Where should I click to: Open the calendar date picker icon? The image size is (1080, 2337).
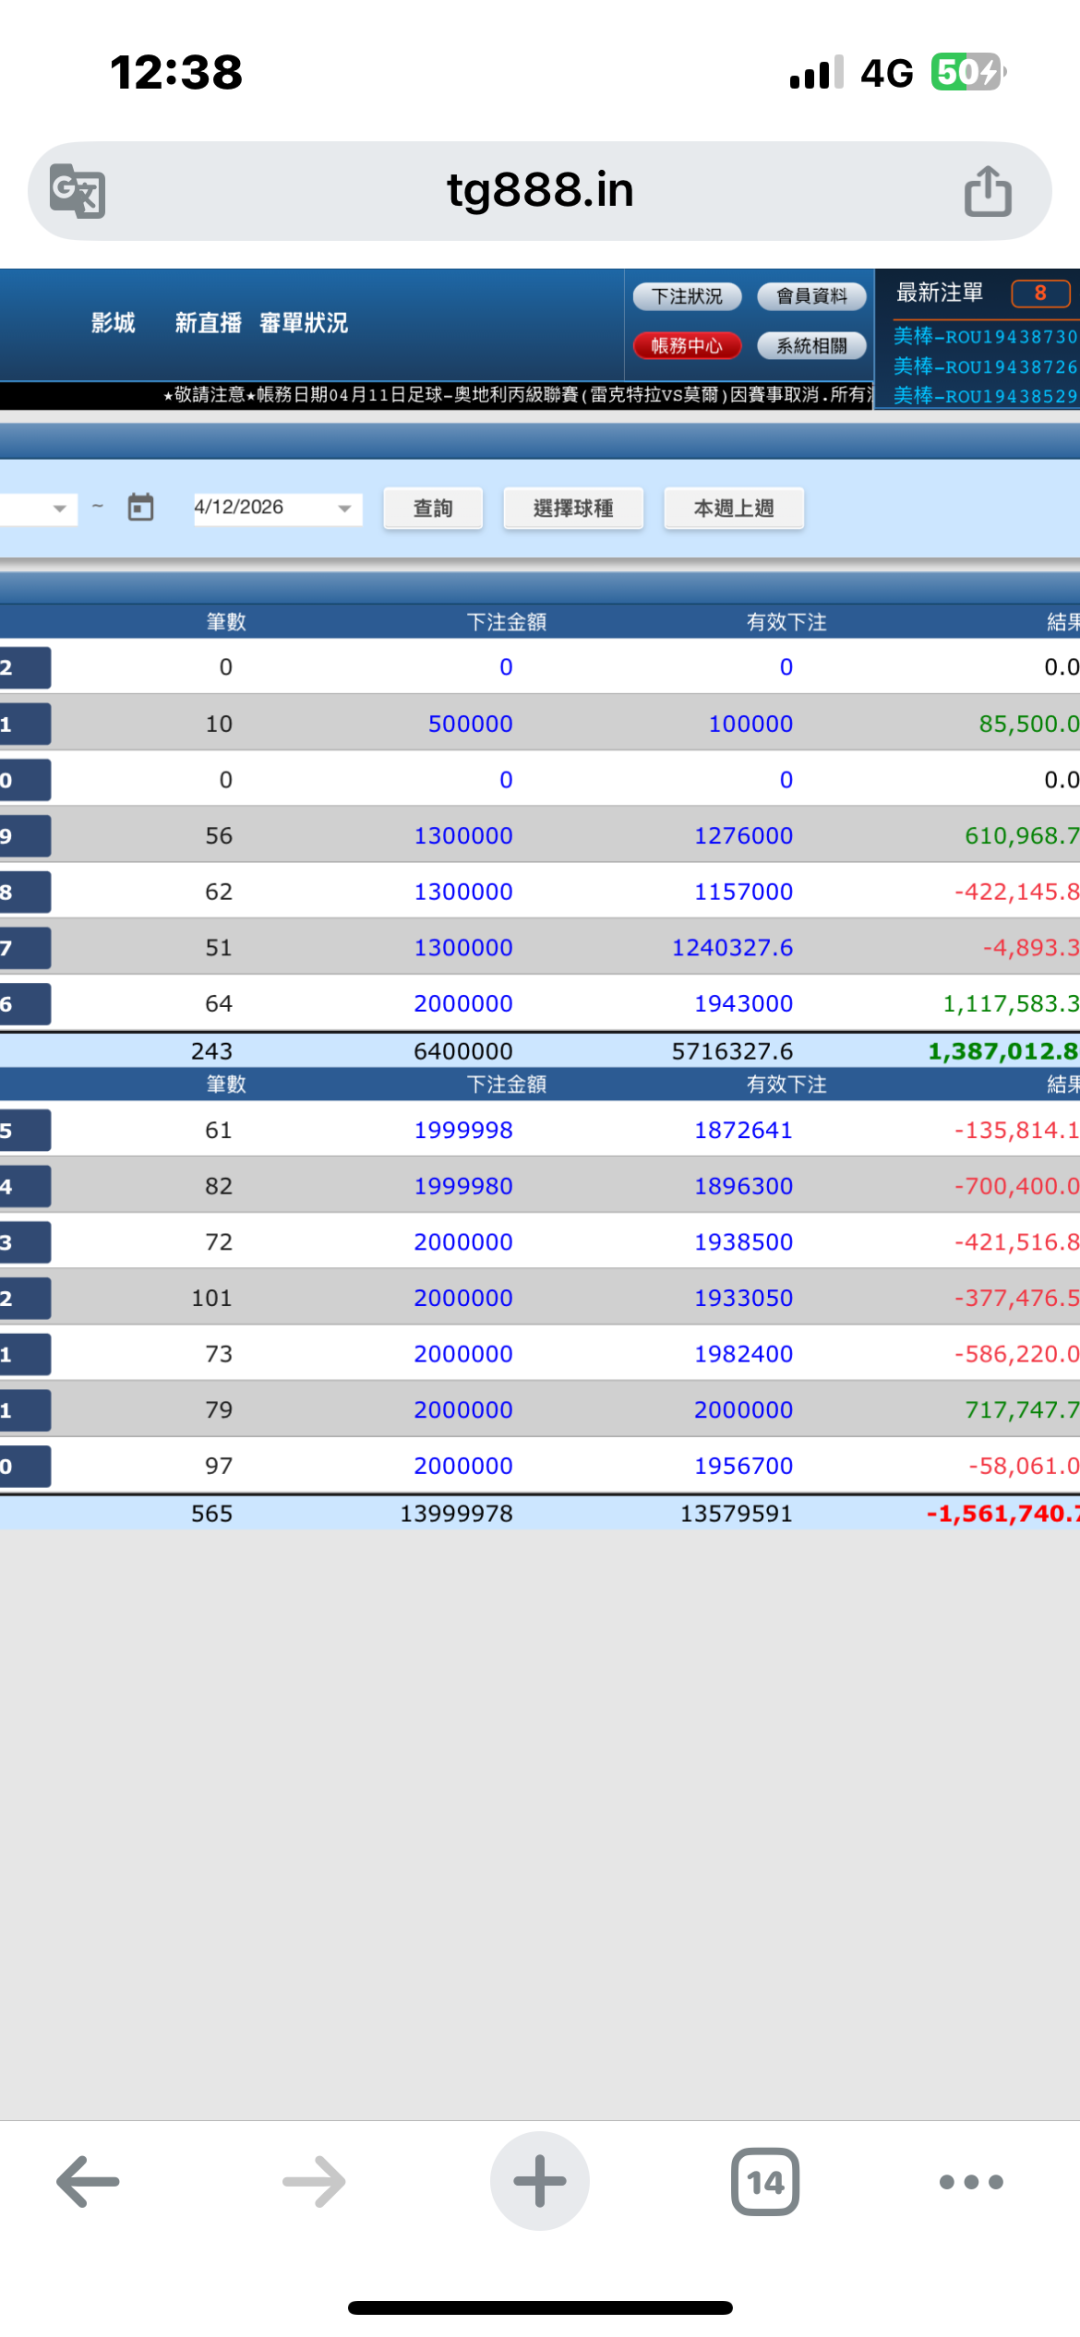pos(141,507)
